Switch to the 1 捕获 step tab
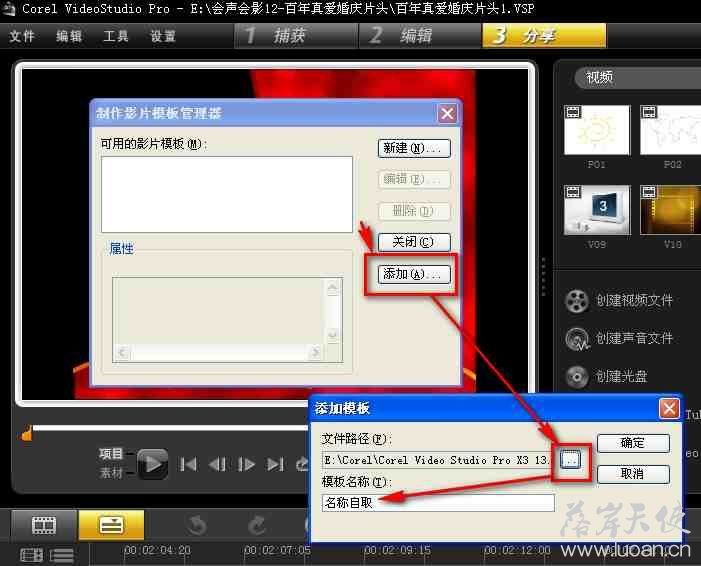 296,35
